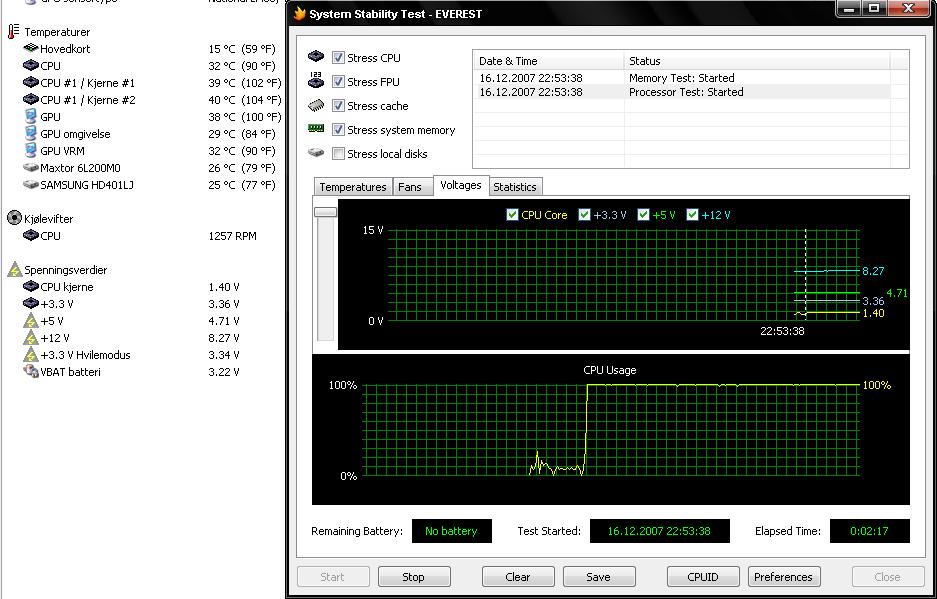Click the drive icon next to SAMSUNG HD401LJ
The image size is (937, 599).
(31, 185)
